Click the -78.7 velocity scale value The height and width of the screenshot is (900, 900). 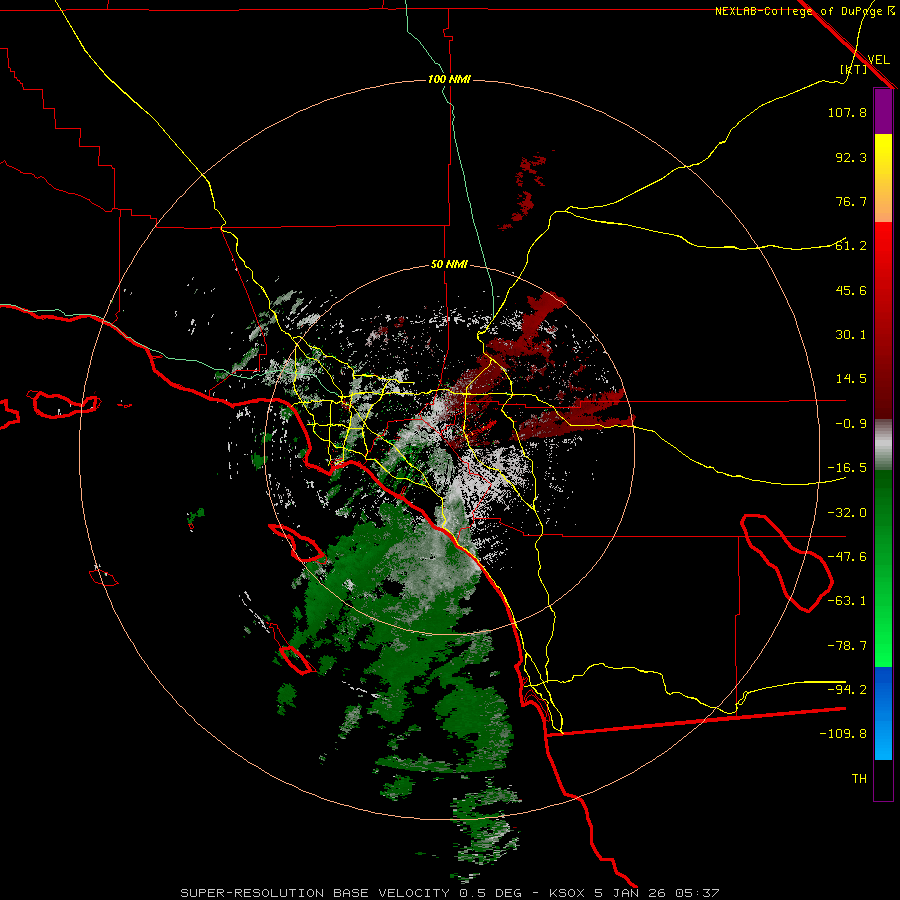[847, 646]
